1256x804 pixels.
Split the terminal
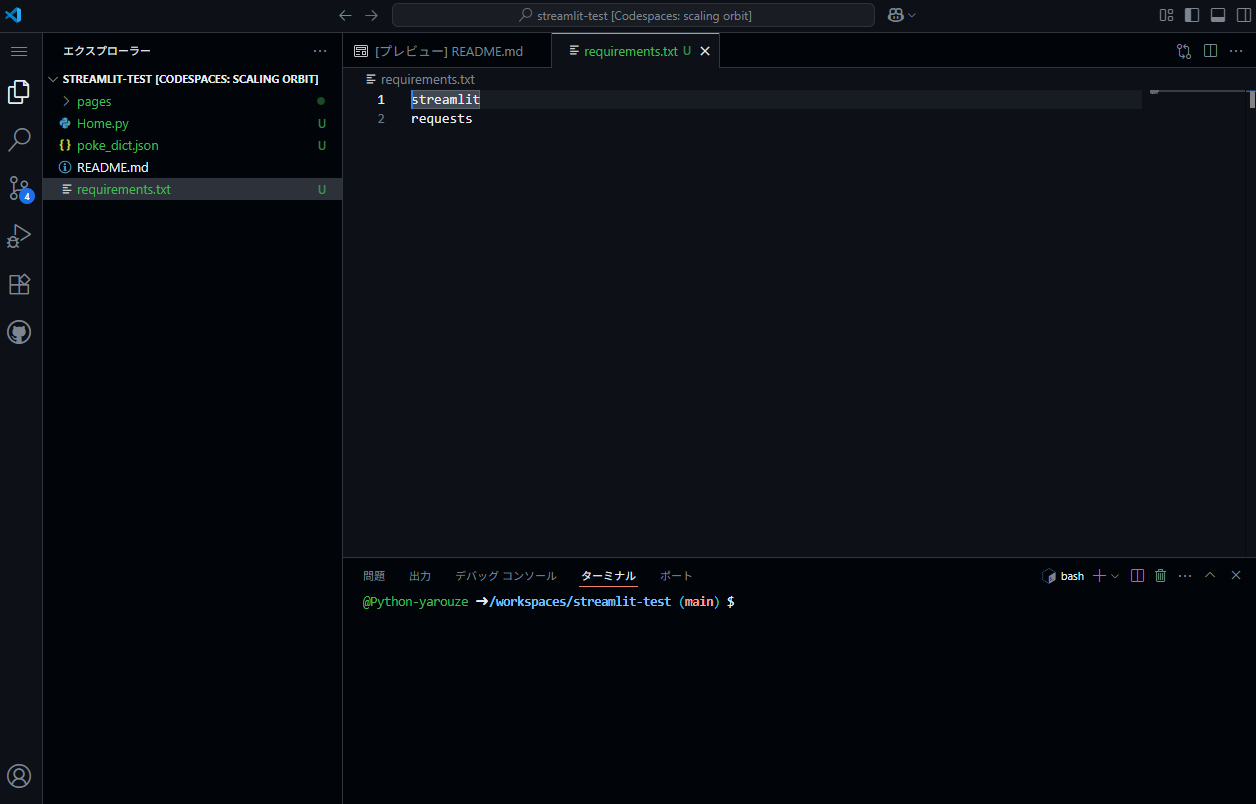1137,576
